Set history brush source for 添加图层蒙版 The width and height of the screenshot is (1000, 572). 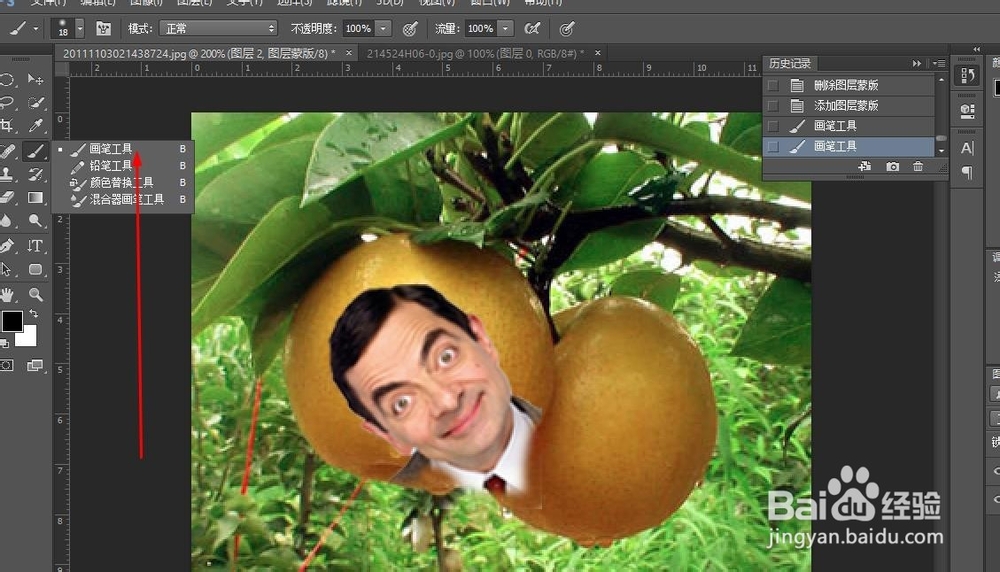[x=773, y=106]
